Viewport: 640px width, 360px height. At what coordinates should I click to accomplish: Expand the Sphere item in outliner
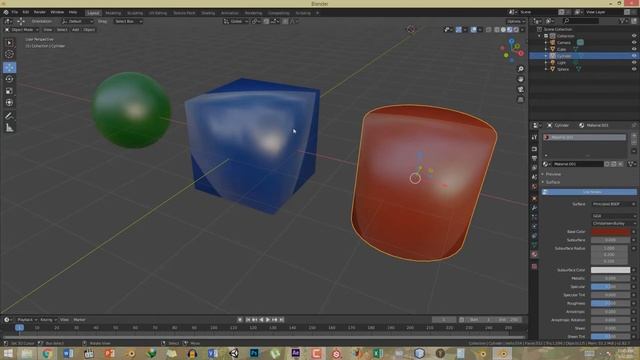pos(546,69)
